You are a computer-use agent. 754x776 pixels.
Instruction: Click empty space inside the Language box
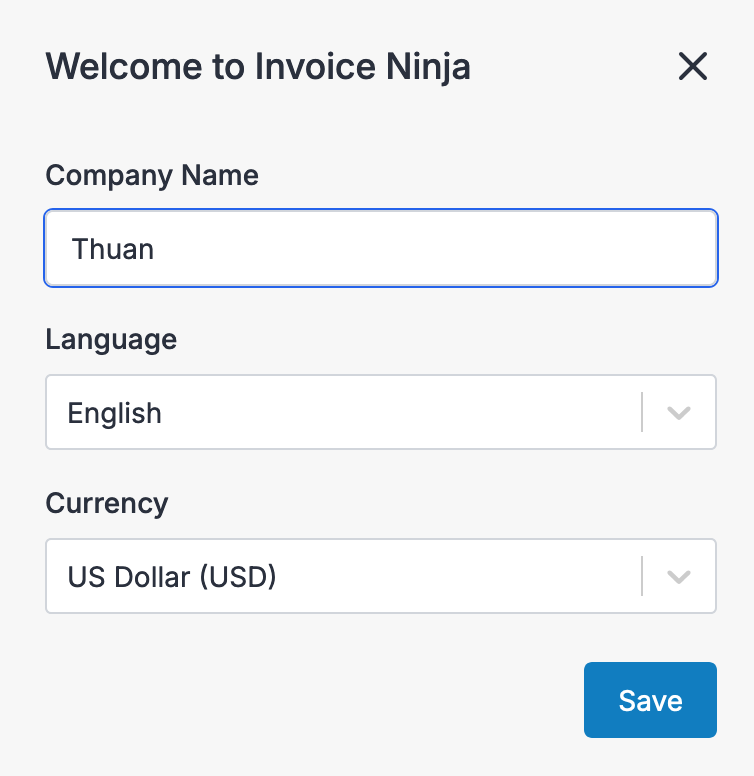tap(420, 413)
